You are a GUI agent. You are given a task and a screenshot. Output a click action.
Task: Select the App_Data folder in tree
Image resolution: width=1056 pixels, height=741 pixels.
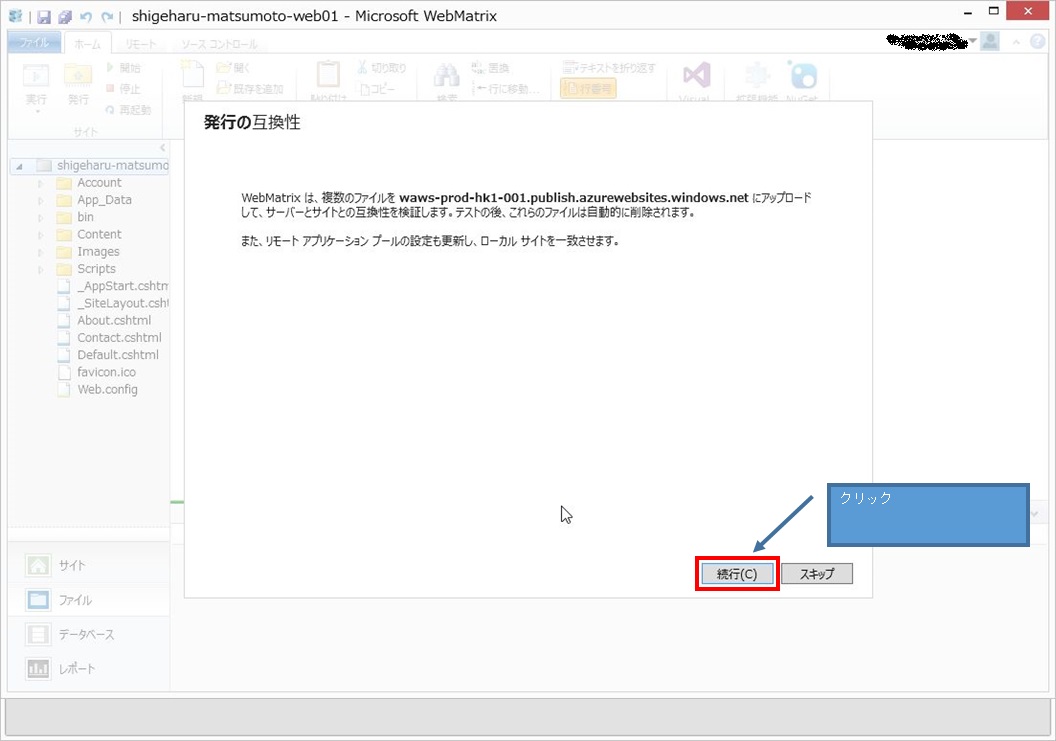94,200
